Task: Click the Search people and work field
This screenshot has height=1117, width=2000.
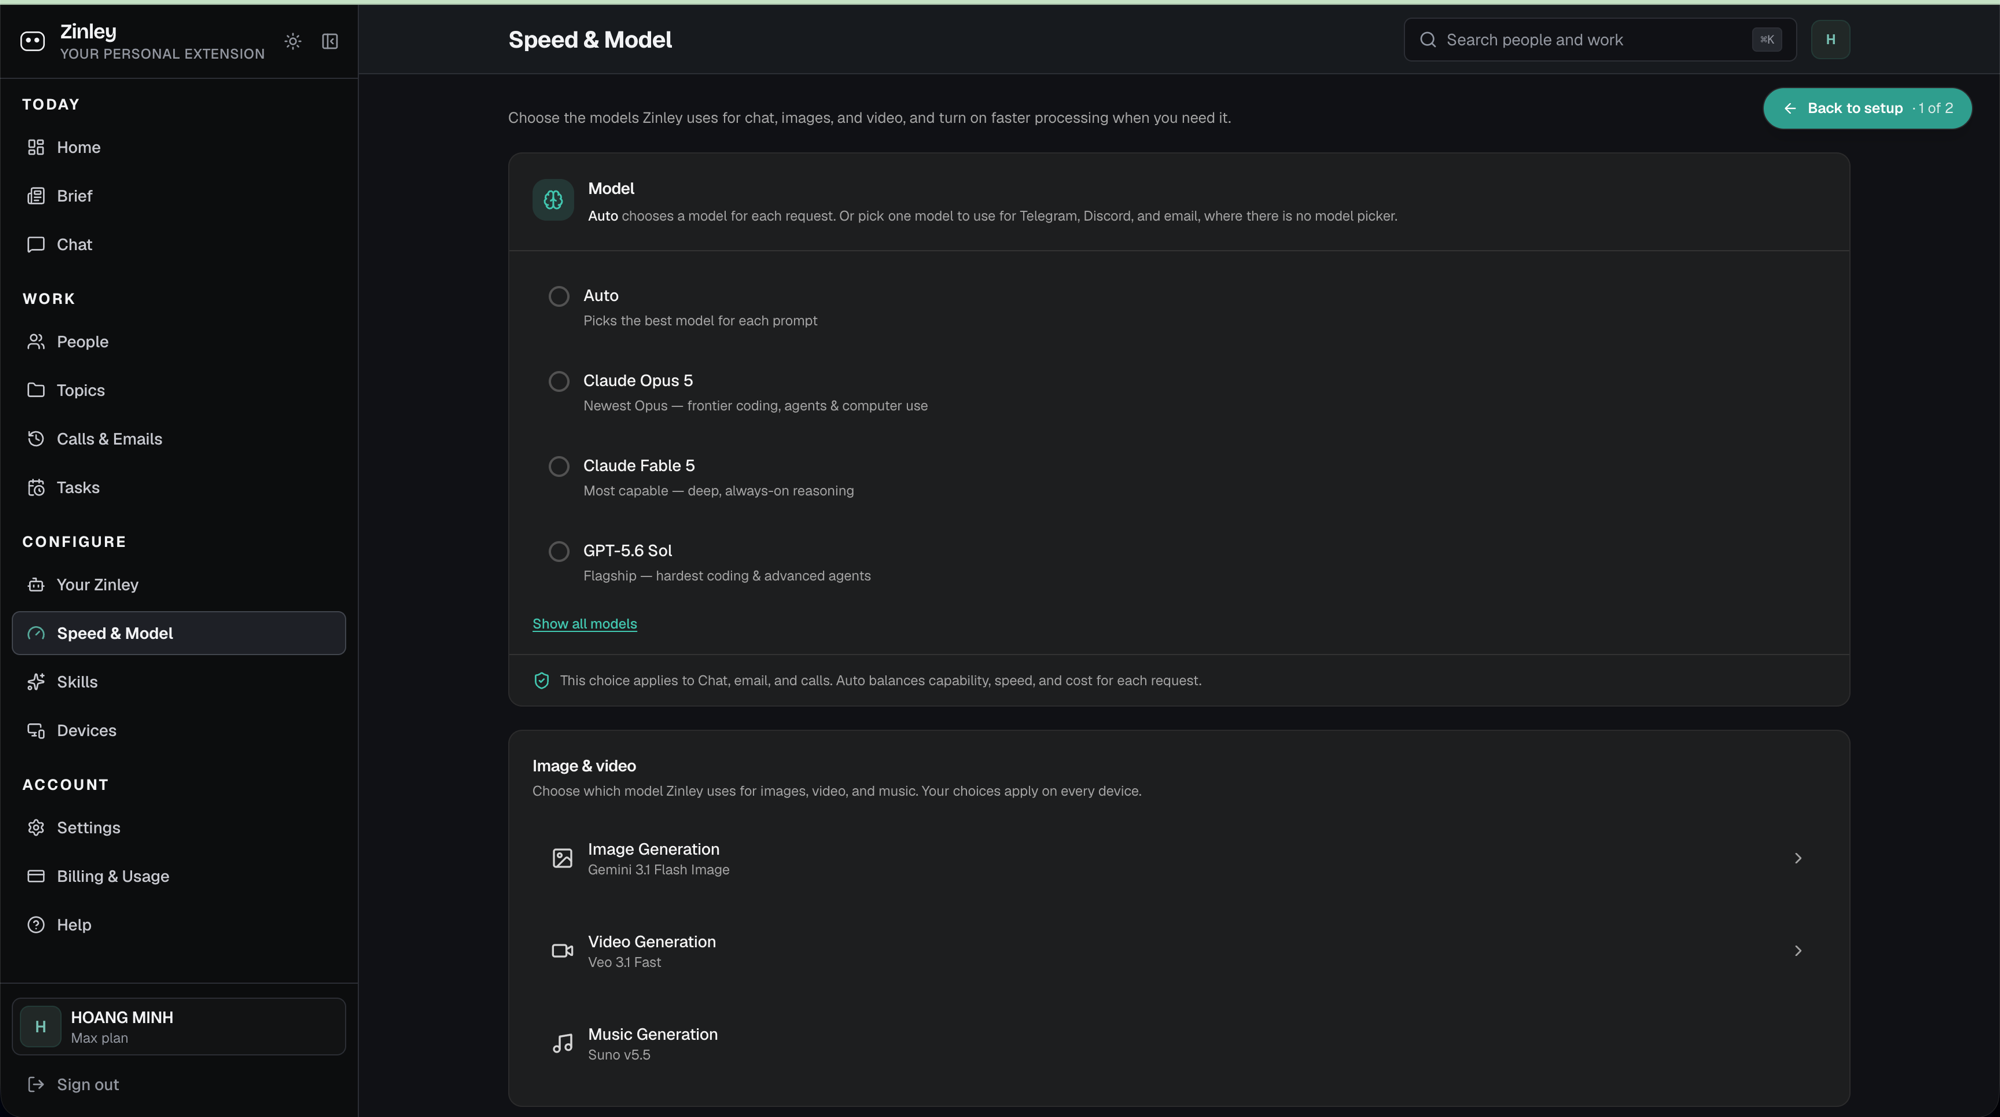Action: 1600,40
